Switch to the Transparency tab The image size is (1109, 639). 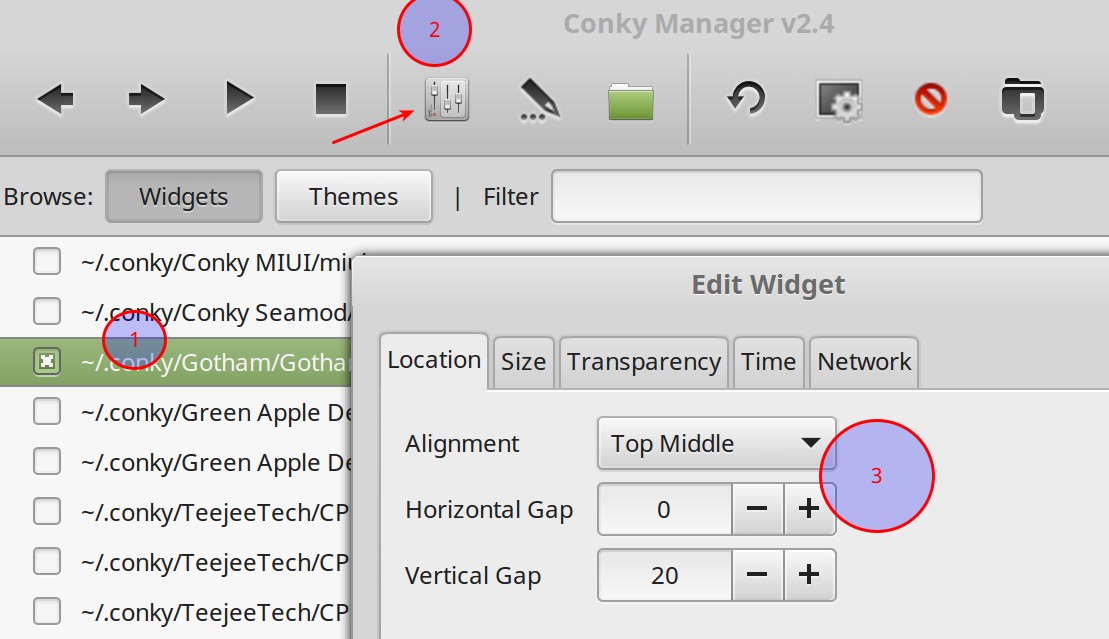tap(644, 361)
